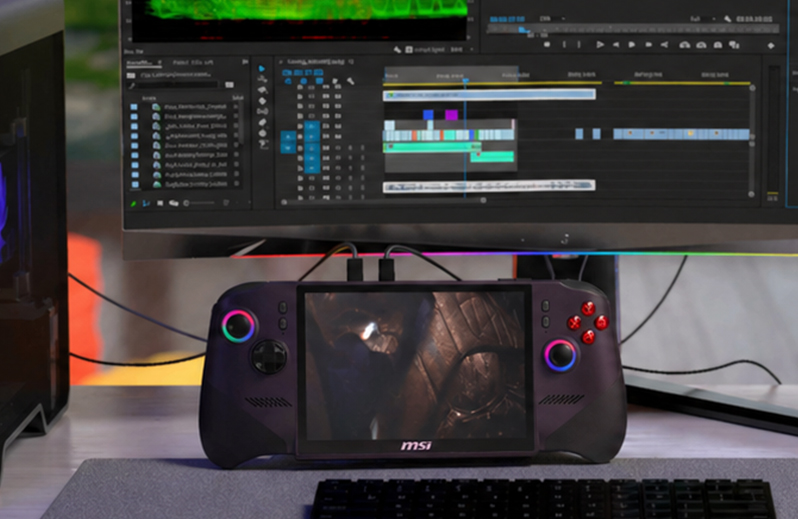Switch the Project panel to freeform view
This screenshot has width=798, height=519.
coord(174,203)
